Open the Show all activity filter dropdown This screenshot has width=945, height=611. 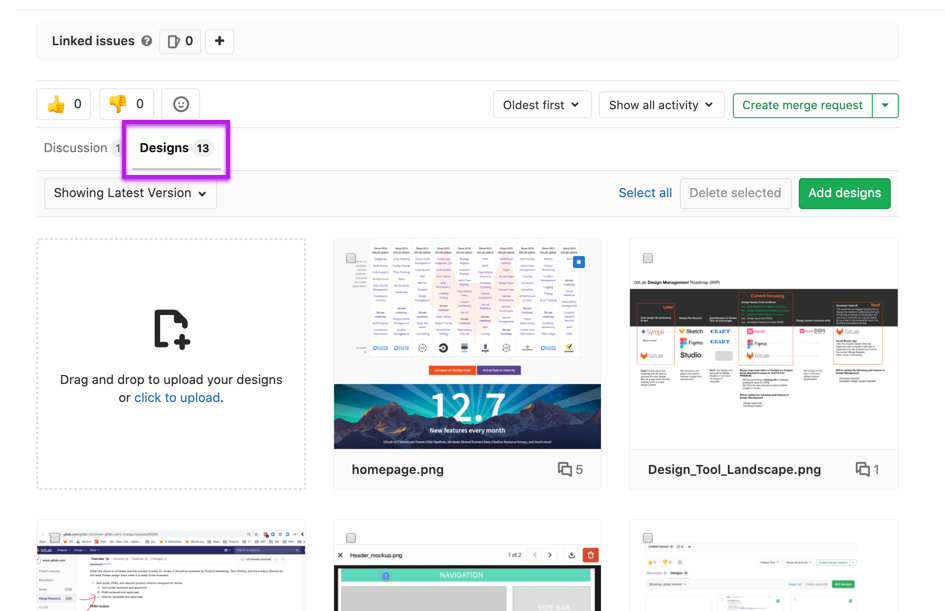pos(660,104)
